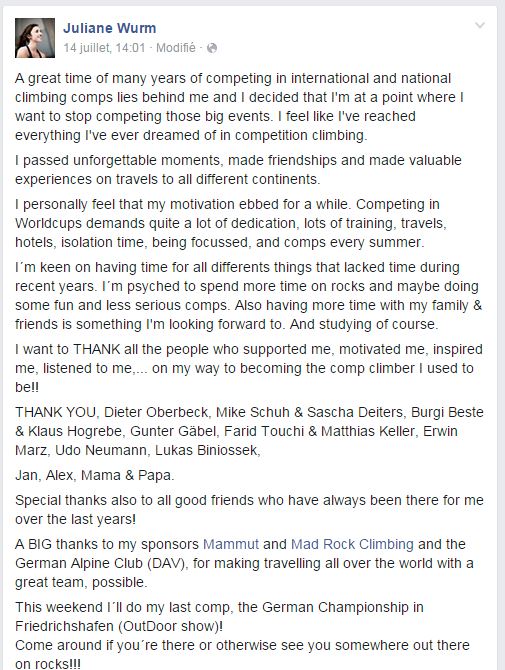Screen dimensions: 505x670
Task: Click the German Alpine Club (DAV) text
Action: click(102, 563)
